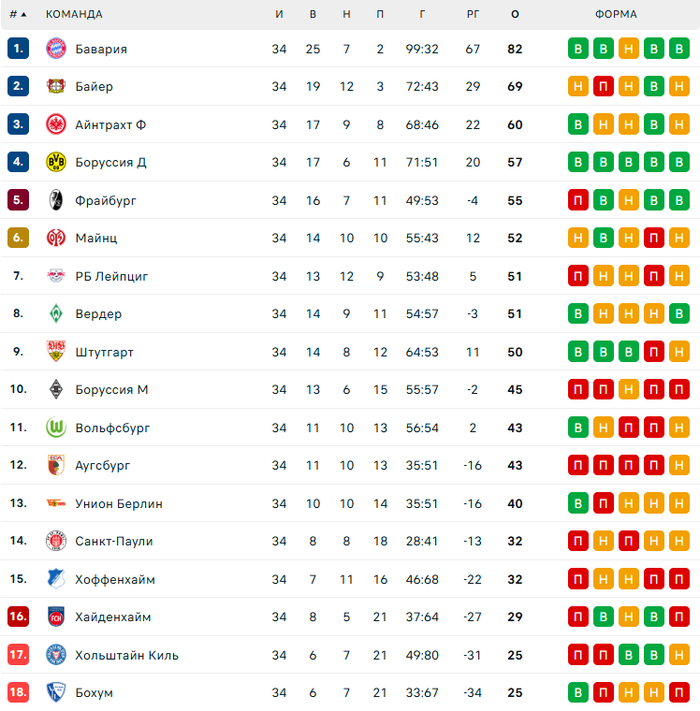The width and height of the screenshot is (700, 711).
Task: Click the КОМАНДА column header
Action: 74,15
